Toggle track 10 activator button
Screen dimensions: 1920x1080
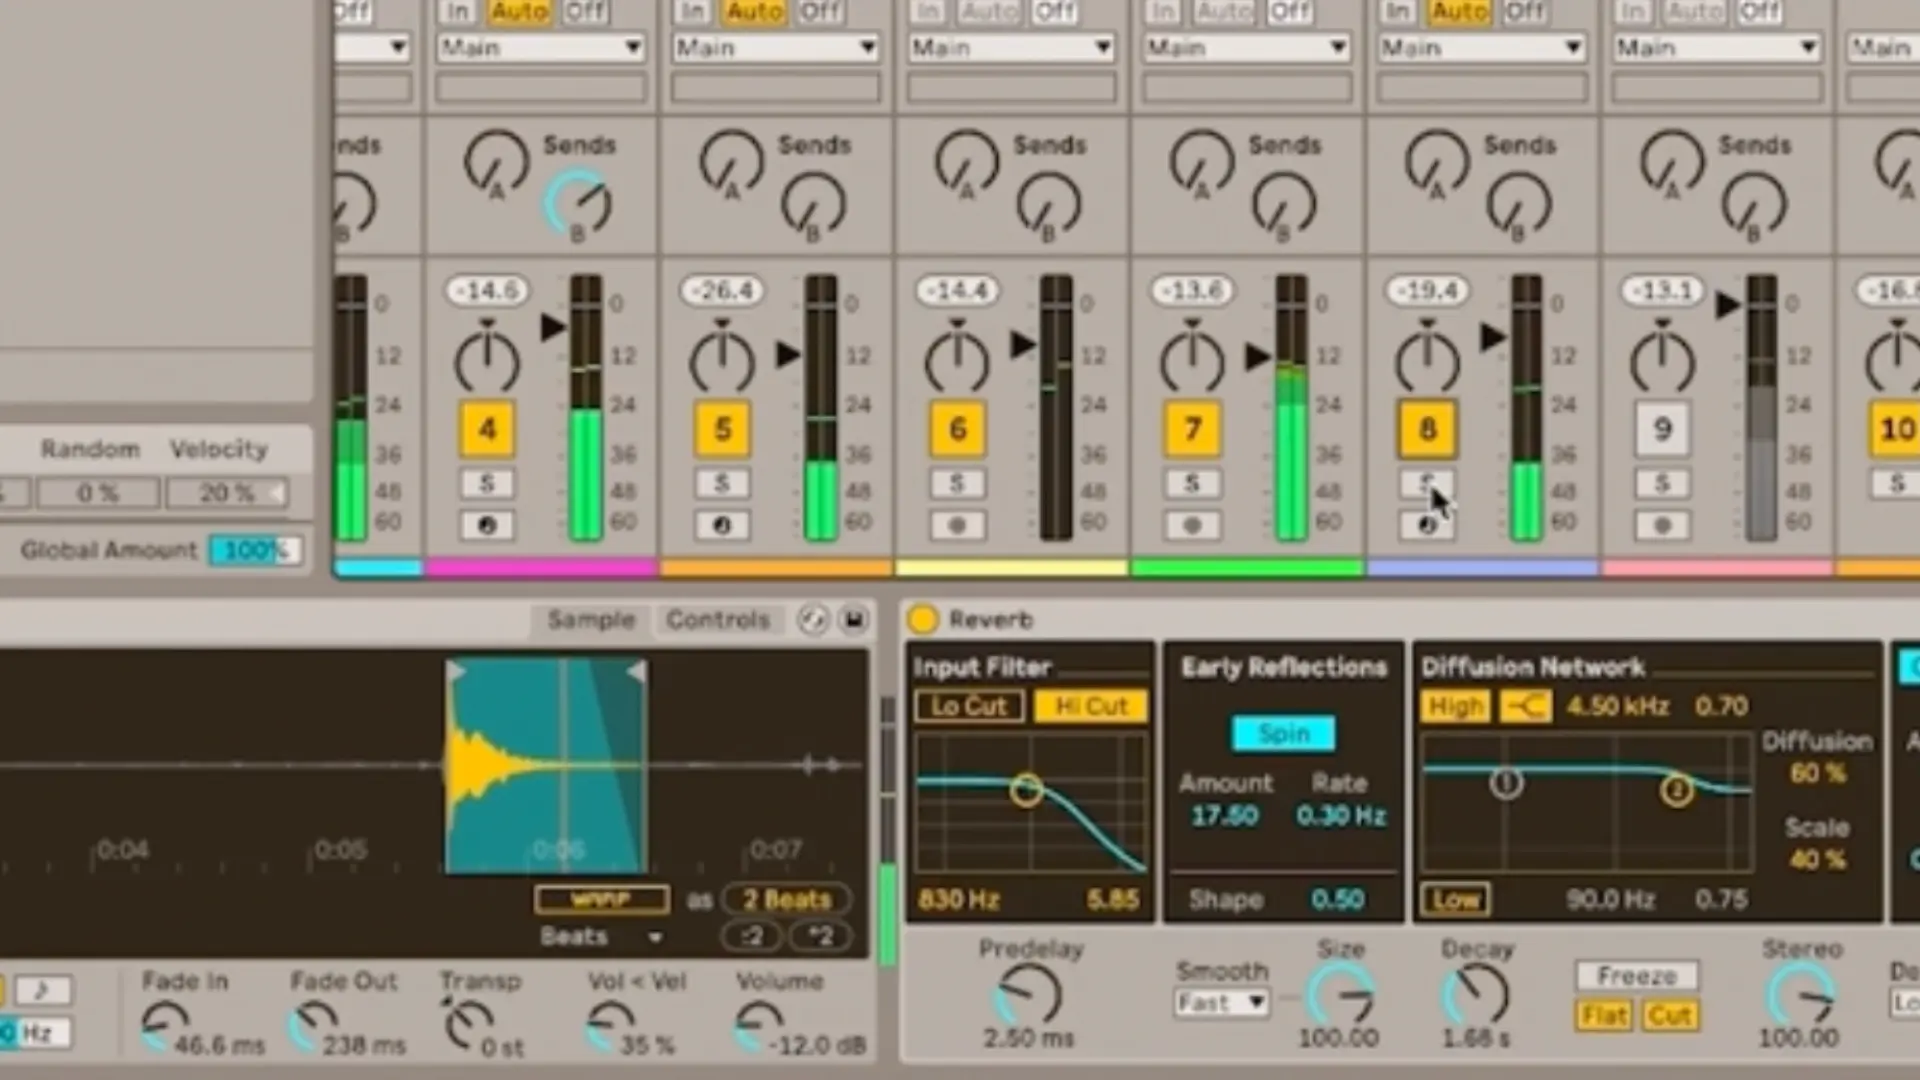click(x=1896, y=429)
